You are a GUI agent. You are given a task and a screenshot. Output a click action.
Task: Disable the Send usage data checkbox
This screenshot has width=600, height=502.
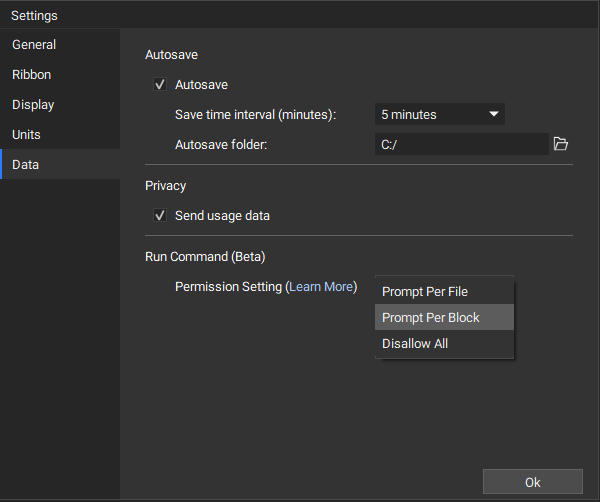(160, 215)
